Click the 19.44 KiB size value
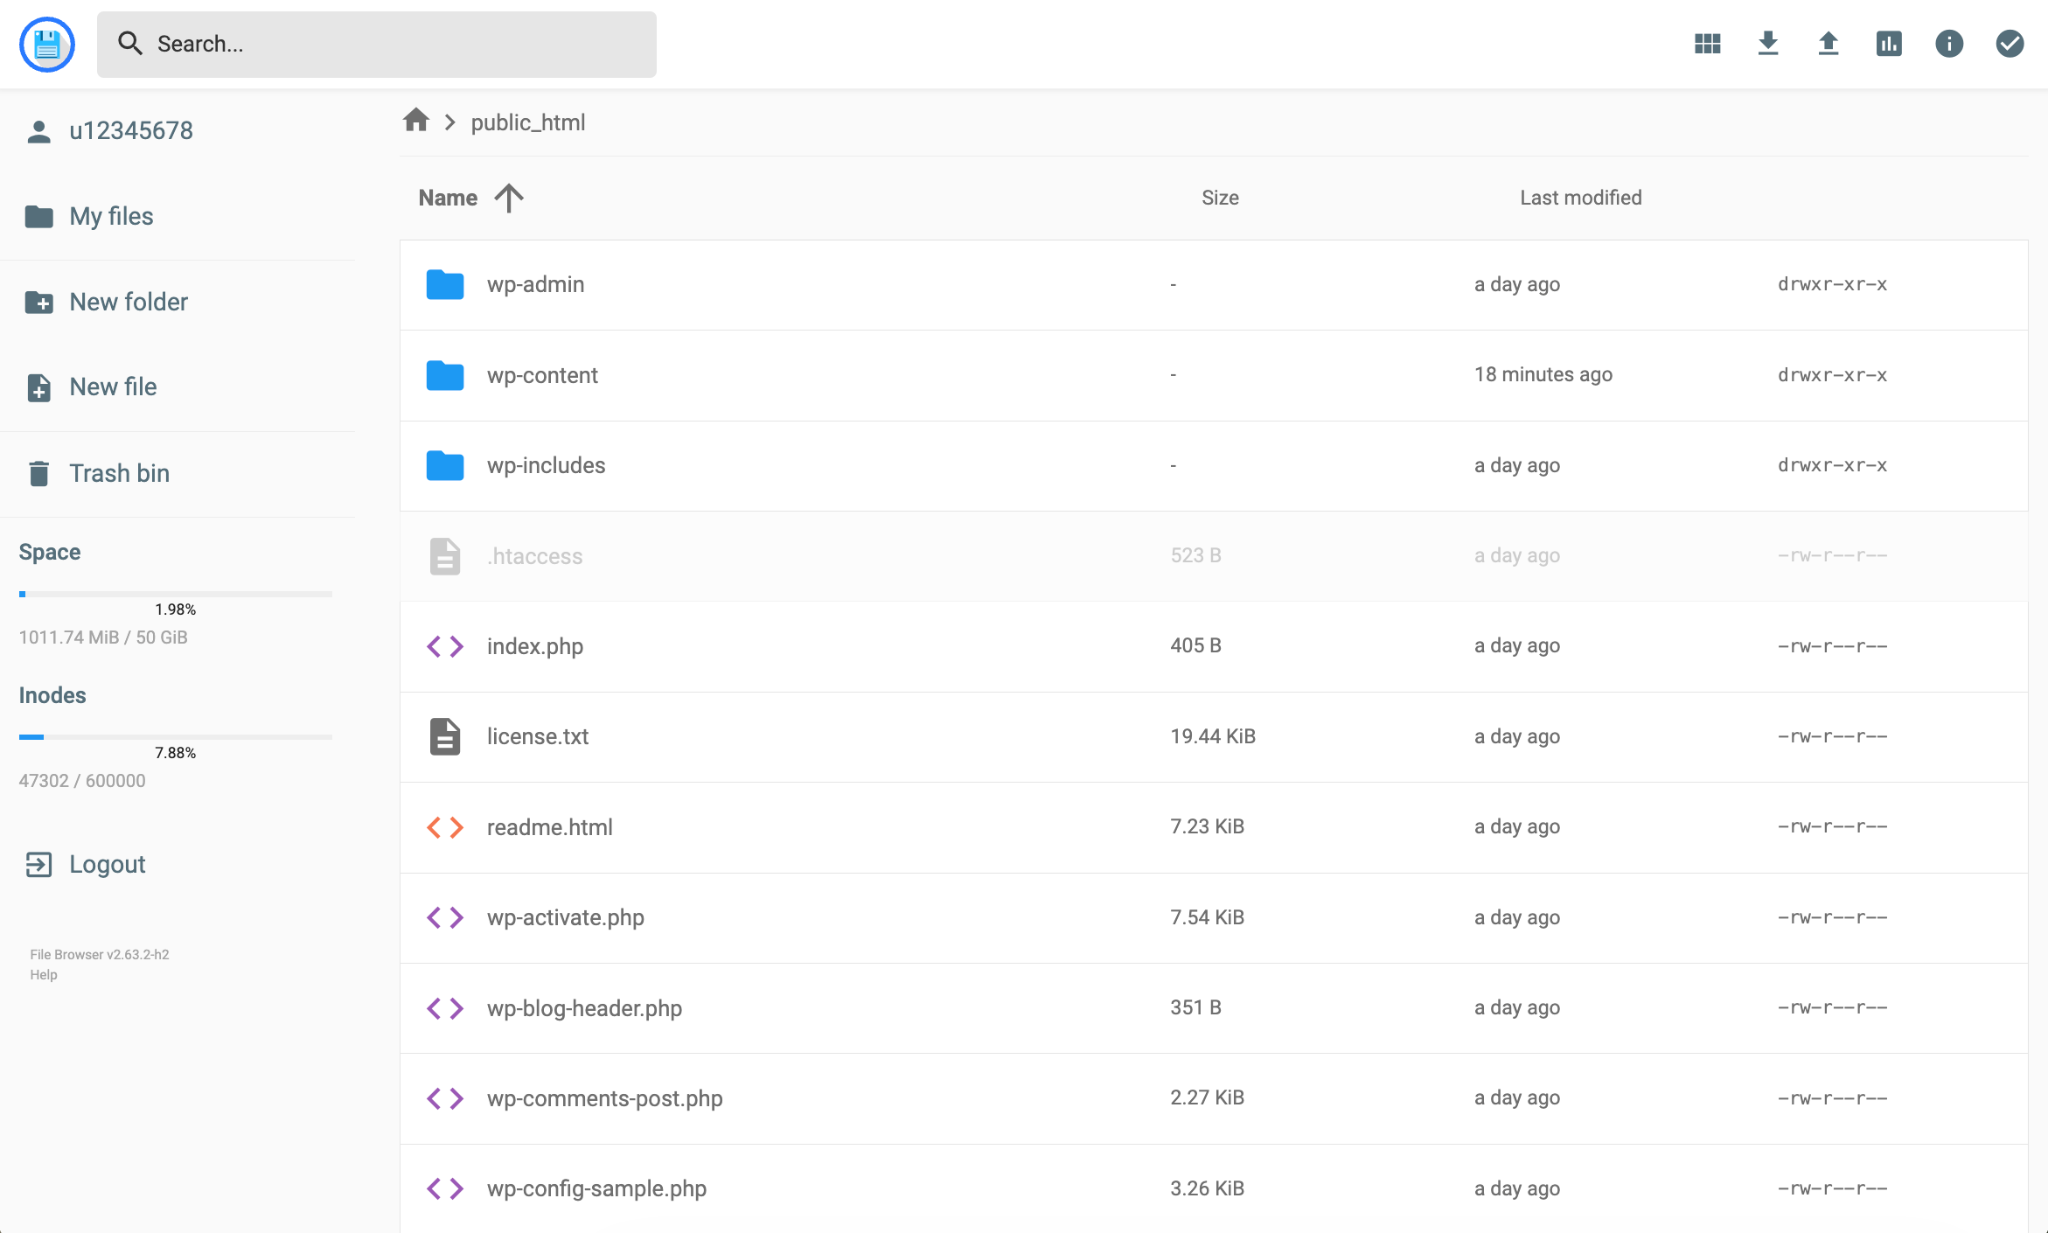Screen dimensions: 2048x1233 [x=1213, y=736]
